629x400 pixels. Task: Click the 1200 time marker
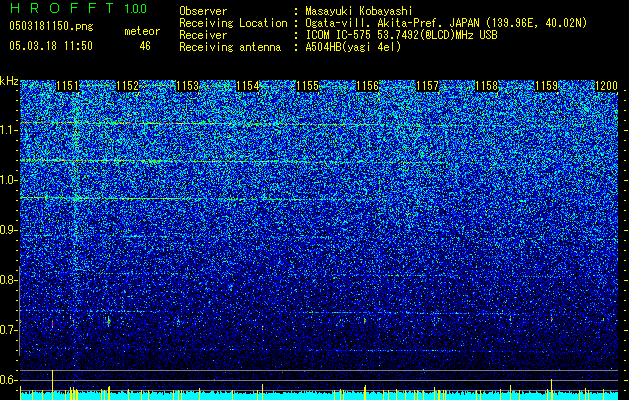pos(606,86)
